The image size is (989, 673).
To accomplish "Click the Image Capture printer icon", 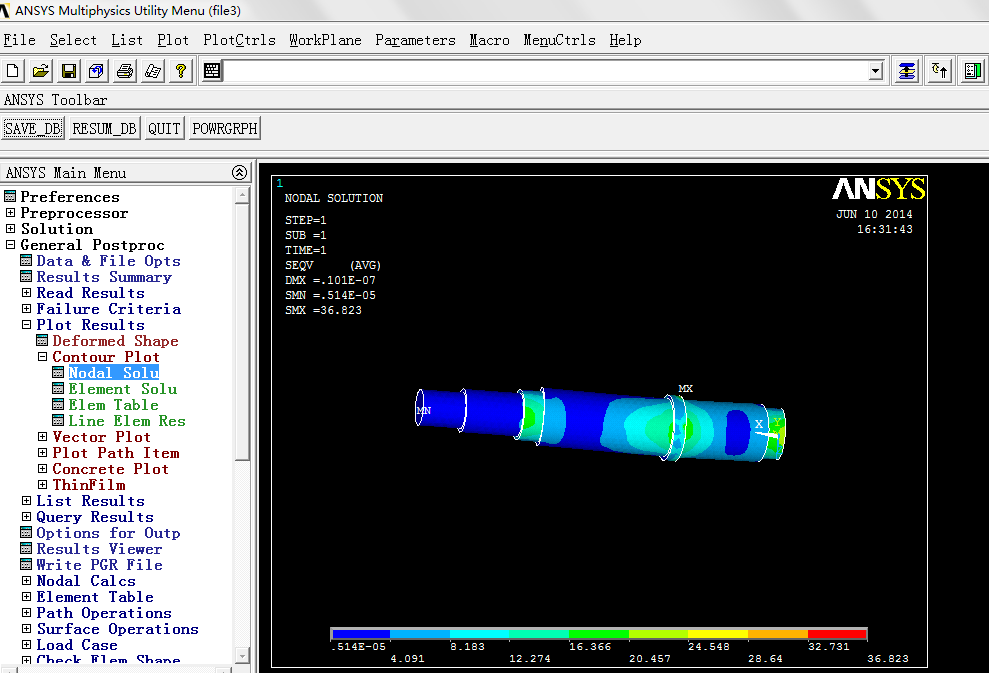I will [x=125, y=71].
